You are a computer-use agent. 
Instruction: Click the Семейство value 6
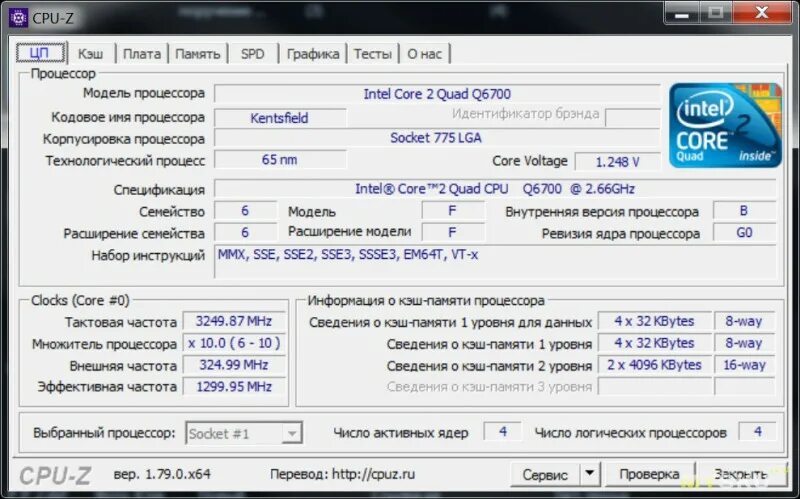(x=245, y=211)
